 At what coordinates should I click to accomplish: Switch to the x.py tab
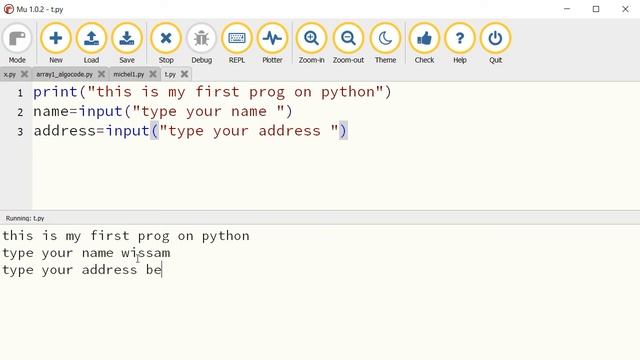9,74
